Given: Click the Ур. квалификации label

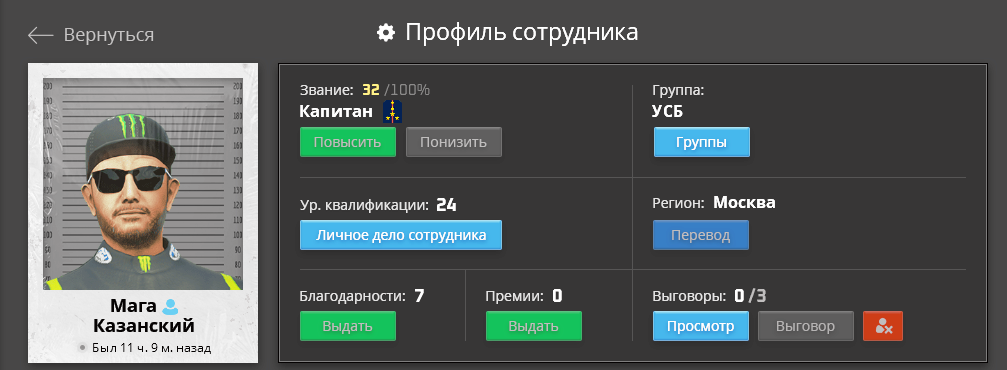Looking at the screenshot, I should pyautogui.click(x=363, y=206).
